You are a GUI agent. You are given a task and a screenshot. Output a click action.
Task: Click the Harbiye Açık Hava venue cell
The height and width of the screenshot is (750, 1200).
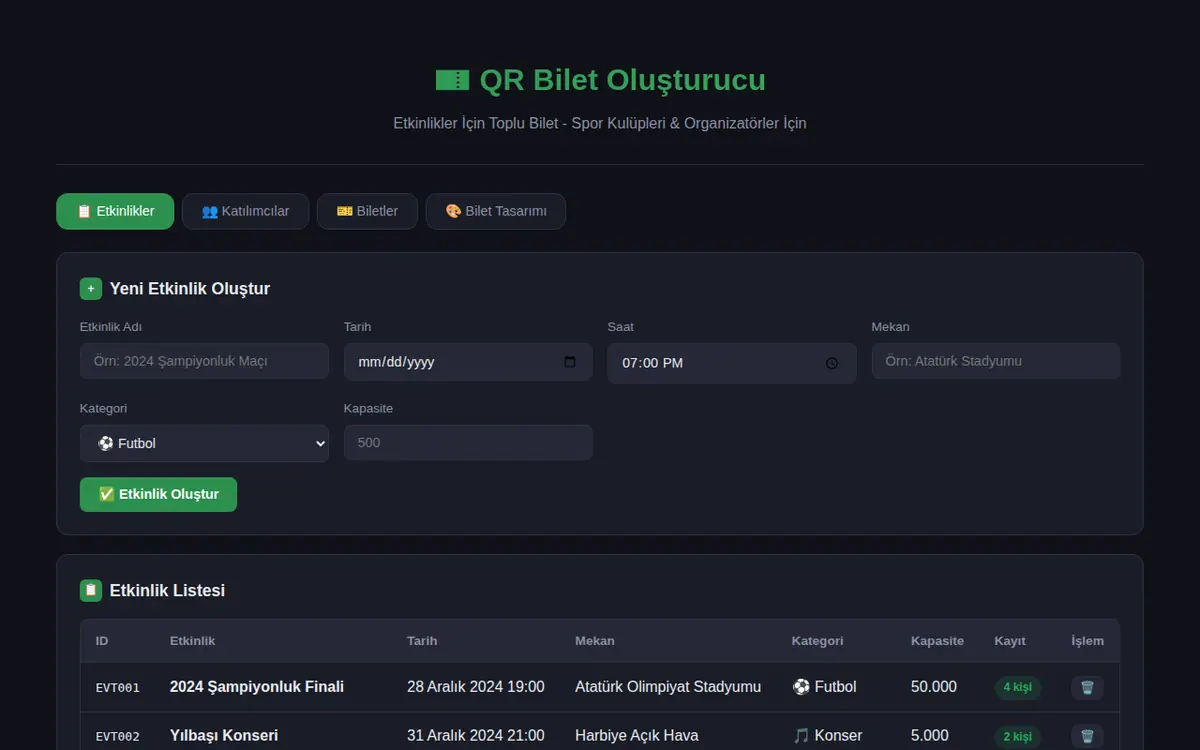(637, 736)
